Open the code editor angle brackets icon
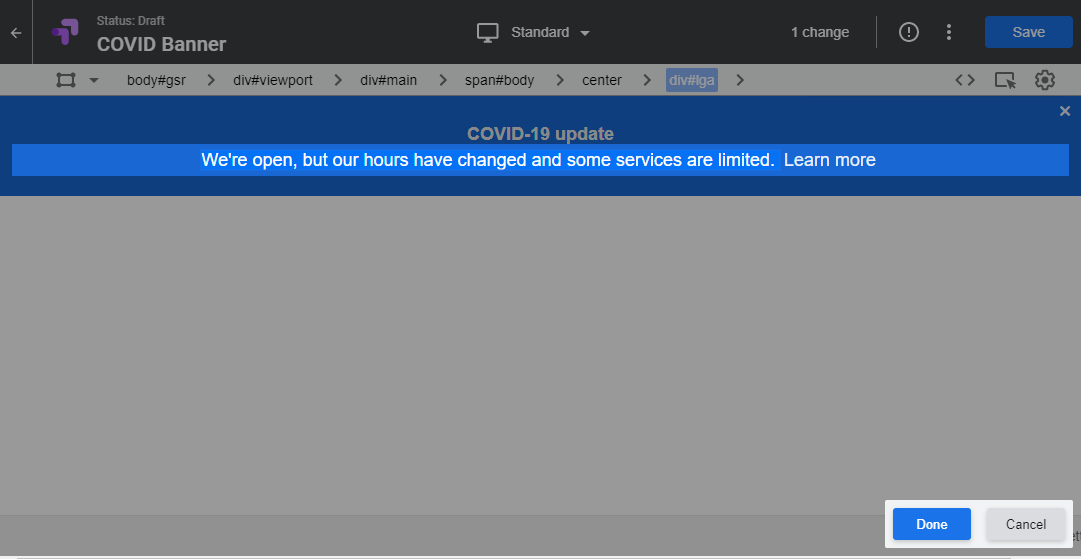Screen dimensions: 1081x559 (964, 80)
